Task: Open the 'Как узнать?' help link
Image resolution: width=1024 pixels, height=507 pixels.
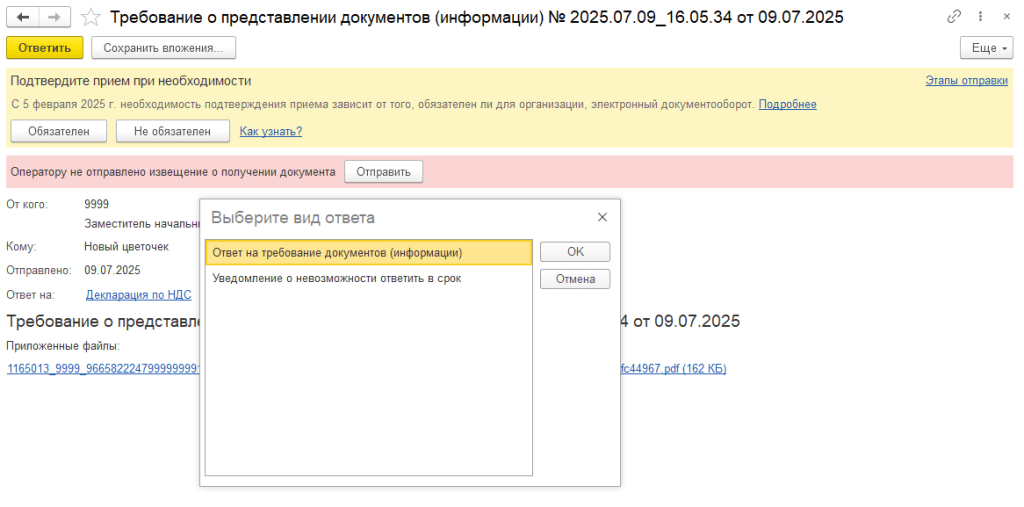Action: [x=271, y=131]
